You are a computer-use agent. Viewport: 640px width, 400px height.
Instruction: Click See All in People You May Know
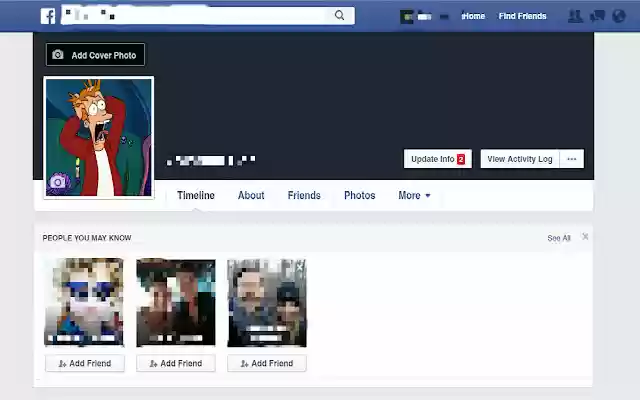(559, 238)
